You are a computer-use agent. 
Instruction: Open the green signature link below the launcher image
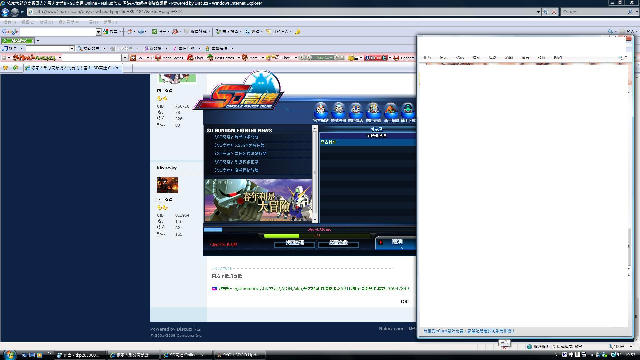[313, 288]
